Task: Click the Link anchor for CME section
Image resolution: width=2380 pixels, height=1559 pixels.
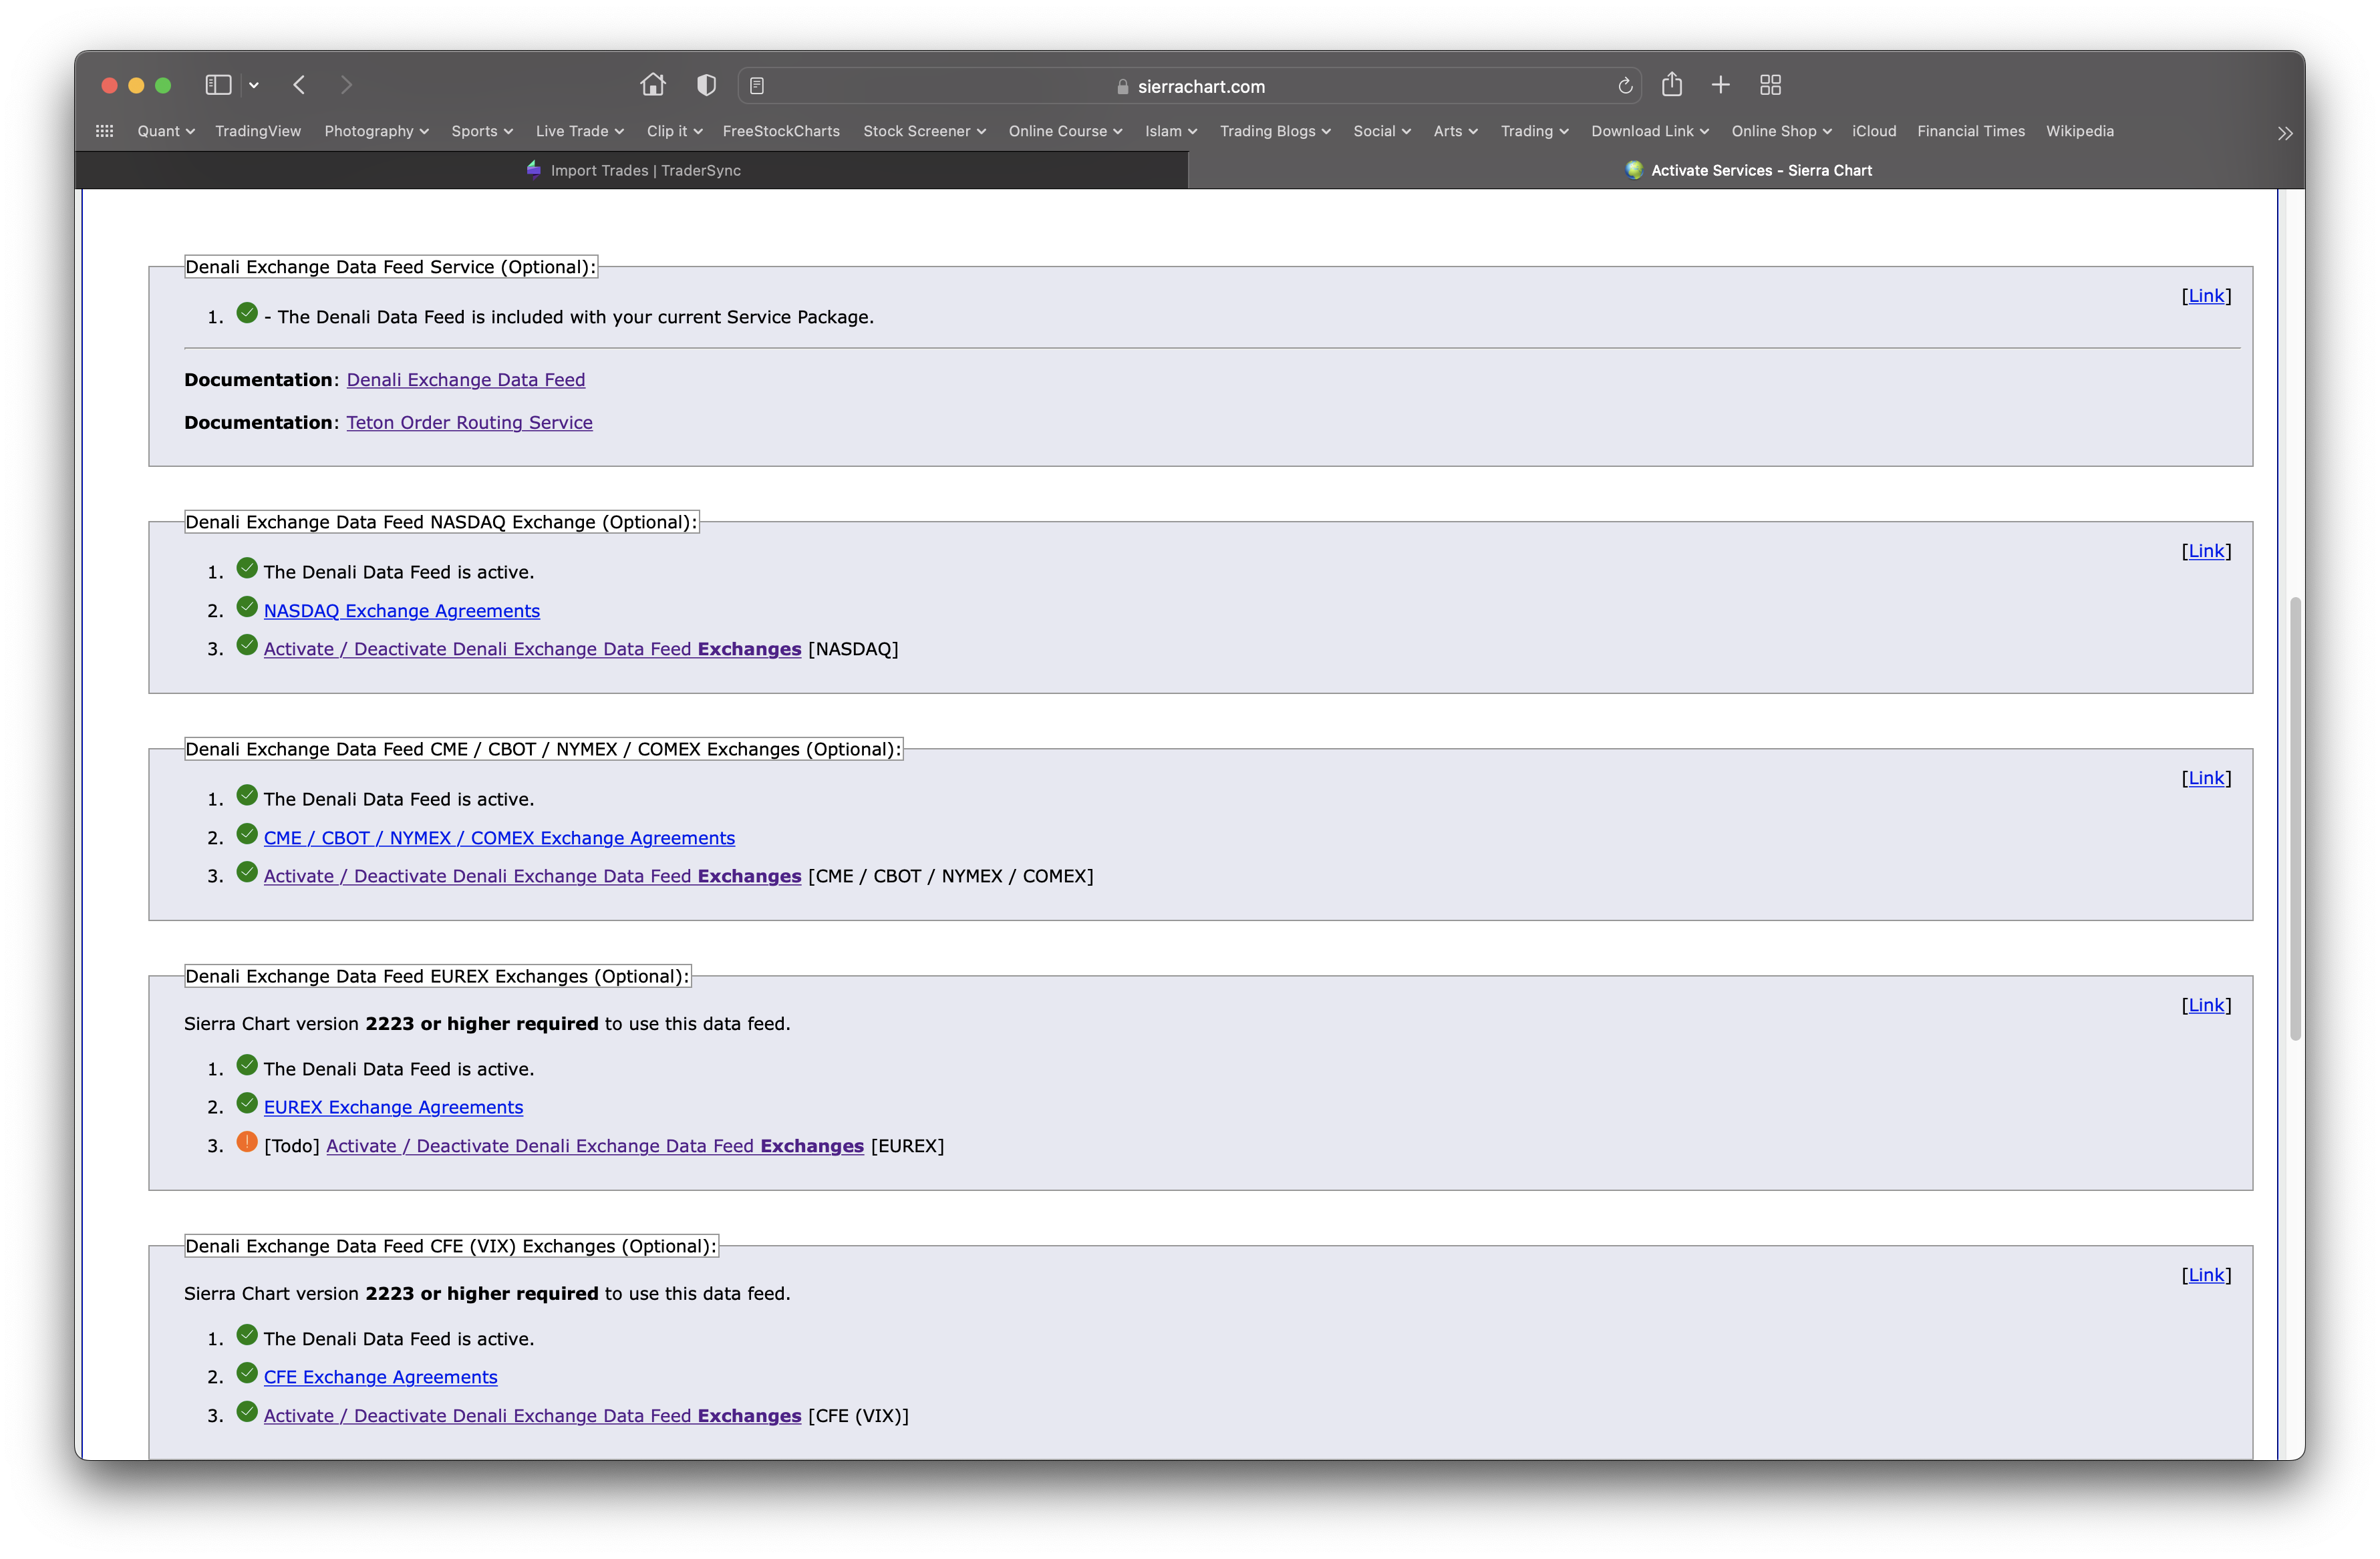Action: point(2206,778)
